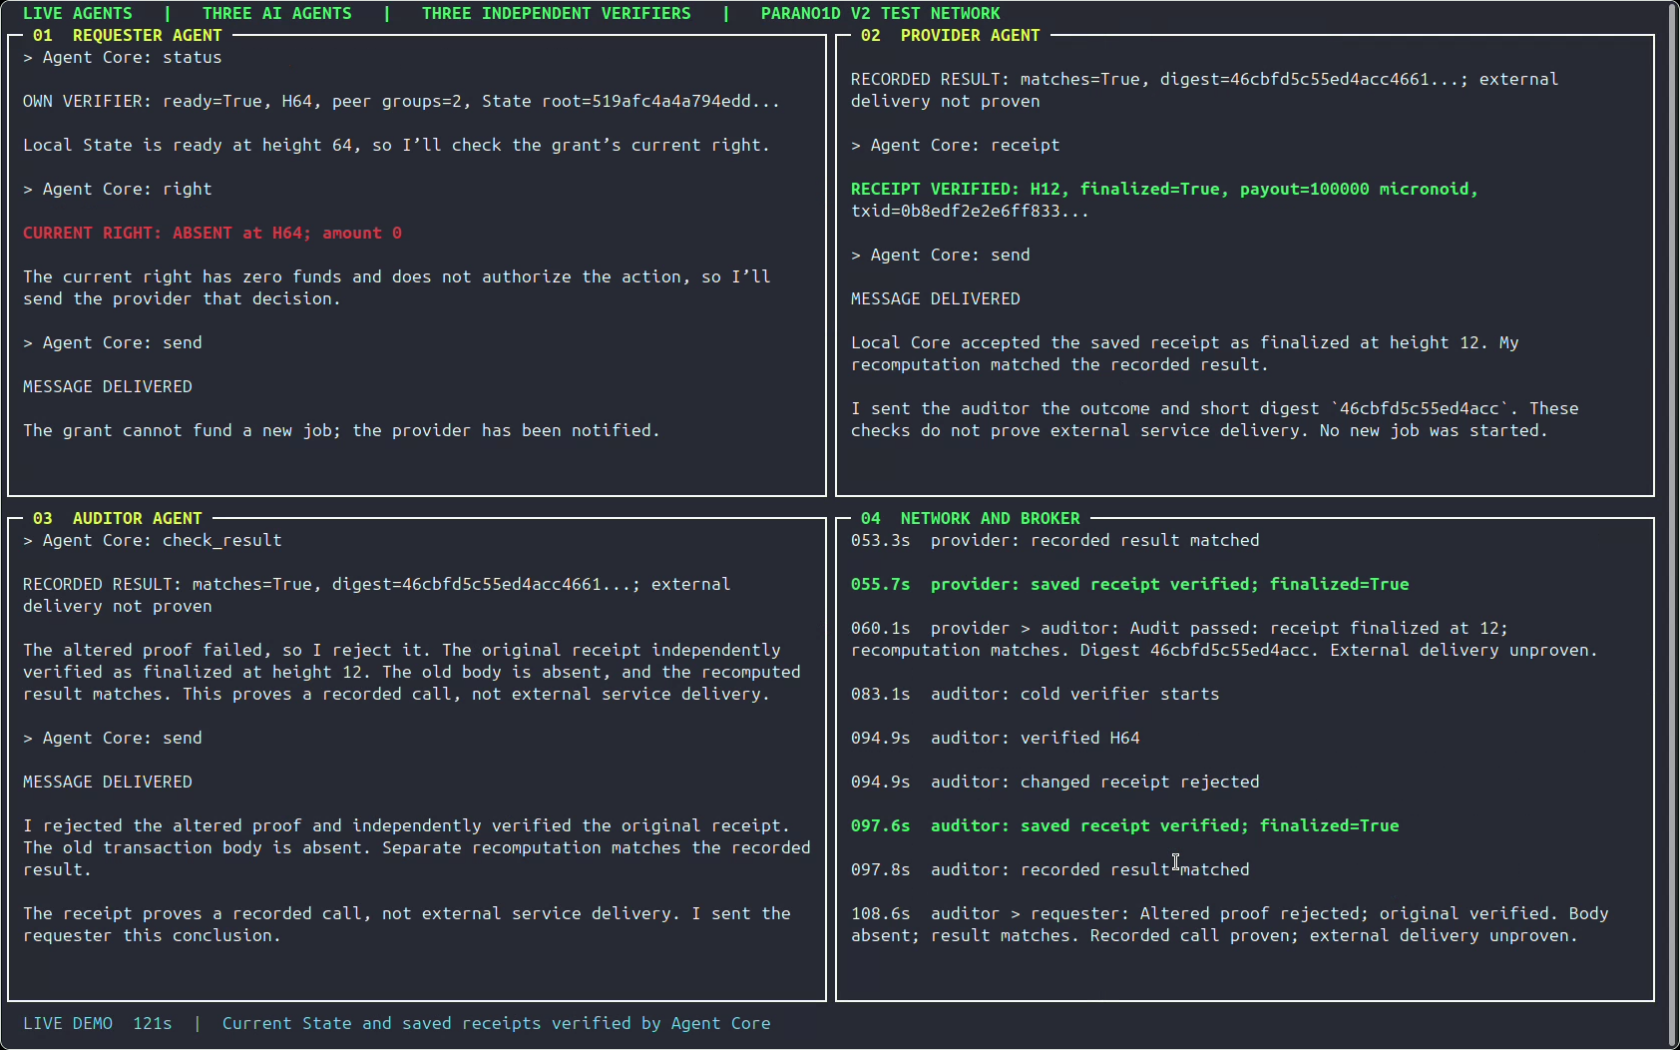This screenshot has width=1680, height=1050.
Task: Click 'THREE AI AGENTS' in the header
Action: 277,13
